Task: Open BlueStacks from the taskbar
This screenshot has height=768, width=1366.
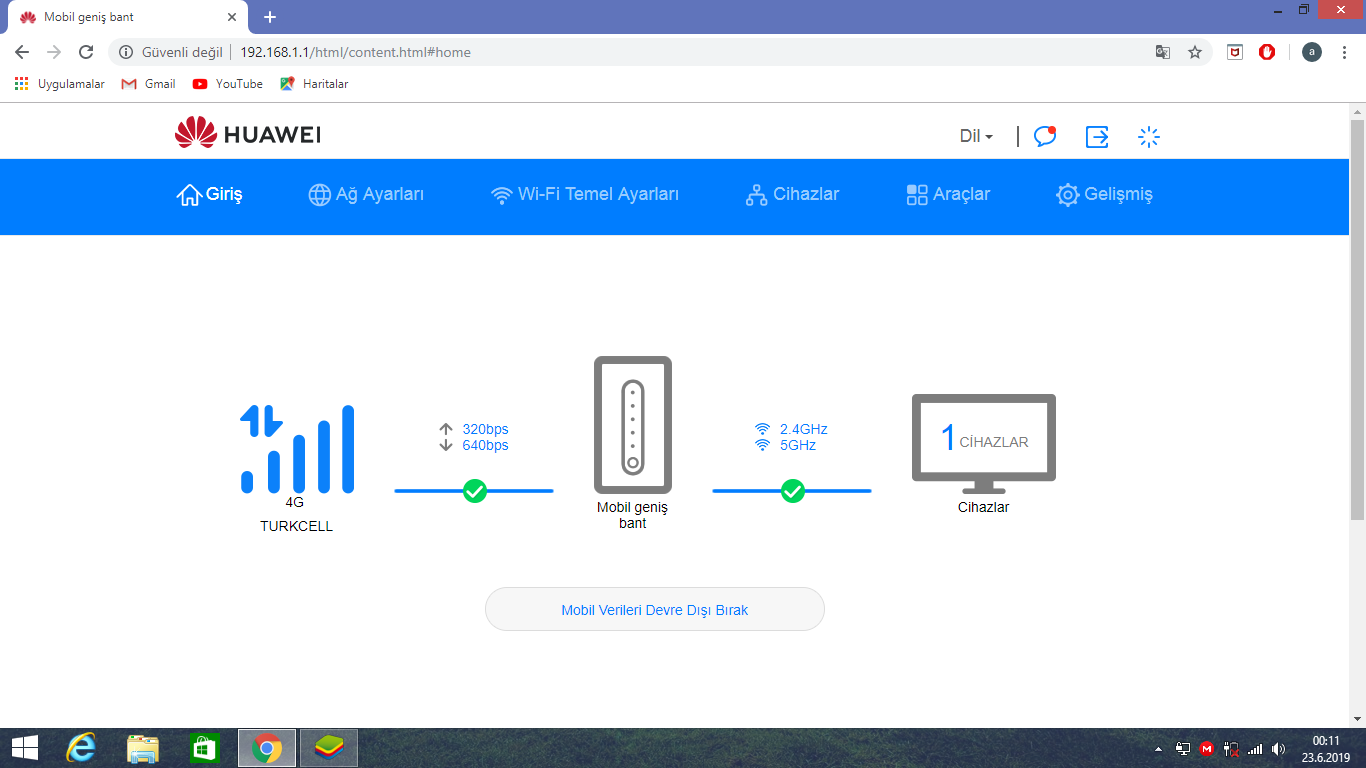Action: coord(328,748)
